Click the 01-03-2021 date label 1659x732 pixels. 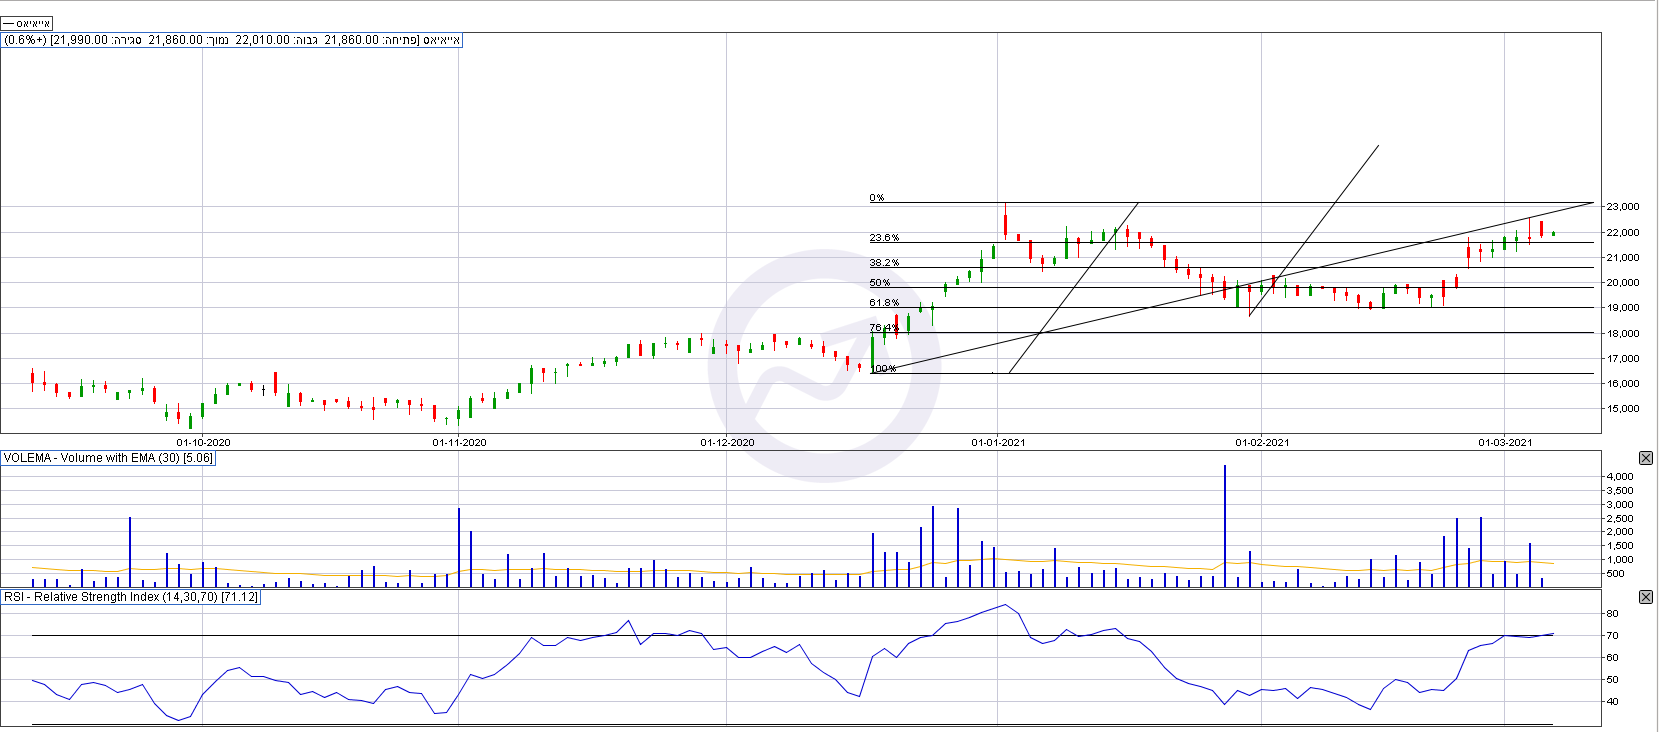point(1506,442)
